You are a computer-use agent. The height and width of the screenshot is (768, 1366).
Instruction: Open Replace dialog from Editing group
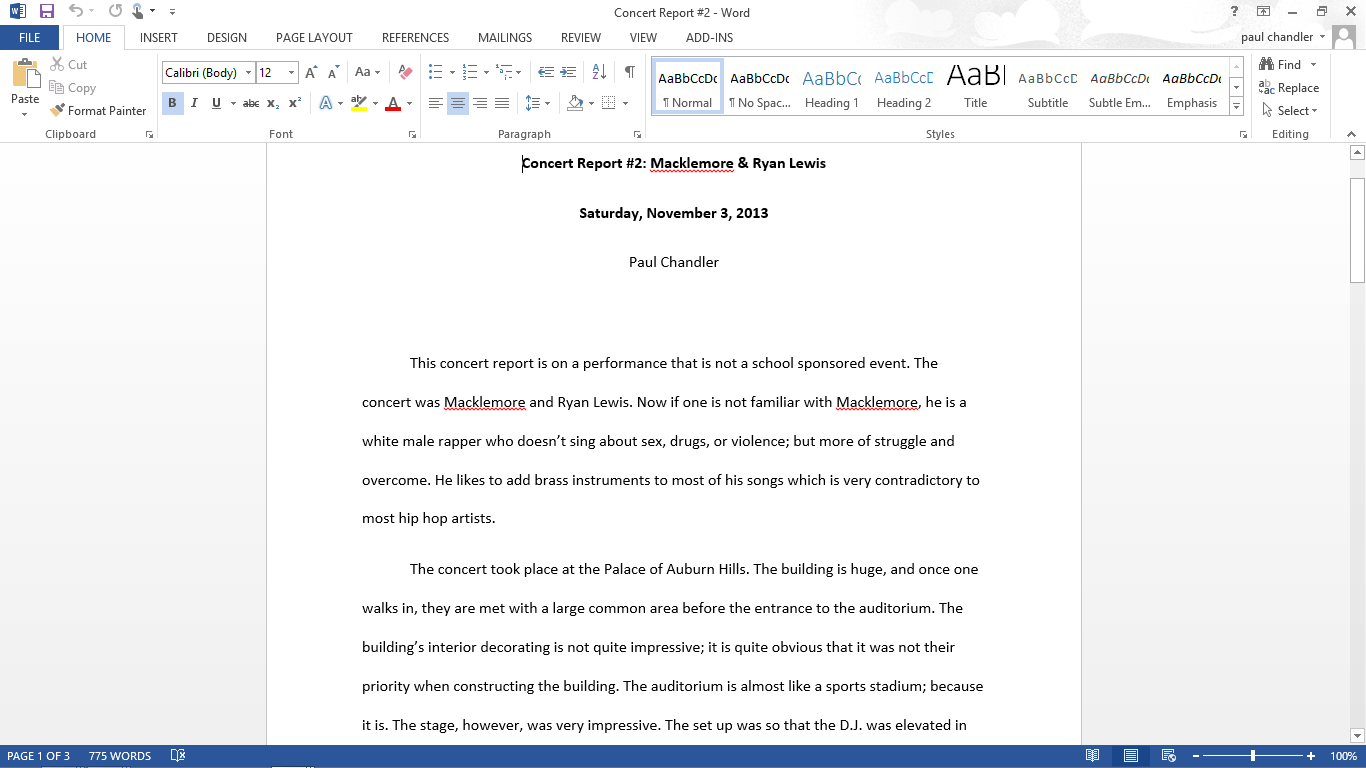point(1289,88)
